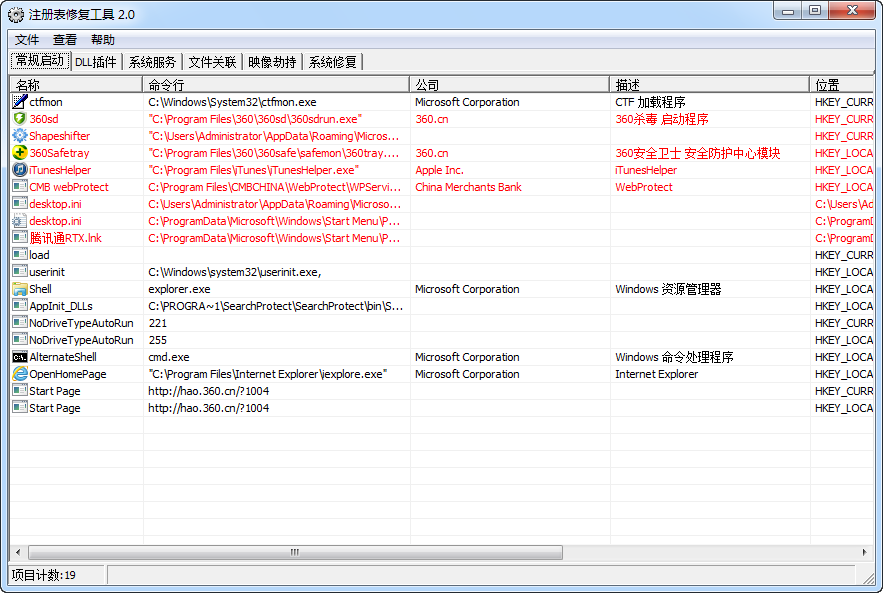Select the 360Safetray entry name

[x=59, y=153]
